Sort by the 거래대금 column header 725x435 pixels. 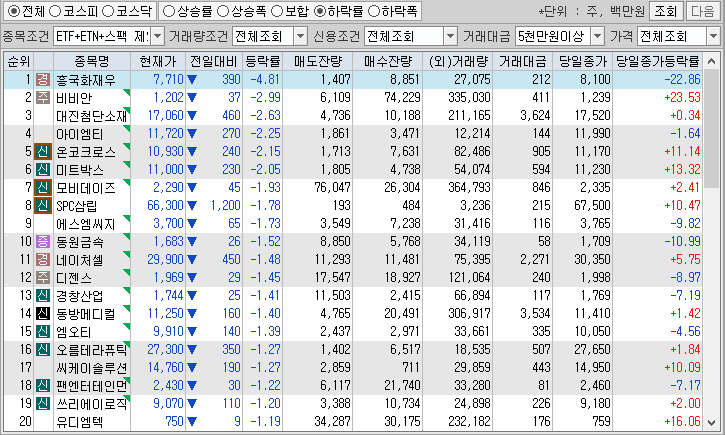[x=522, y=61]
